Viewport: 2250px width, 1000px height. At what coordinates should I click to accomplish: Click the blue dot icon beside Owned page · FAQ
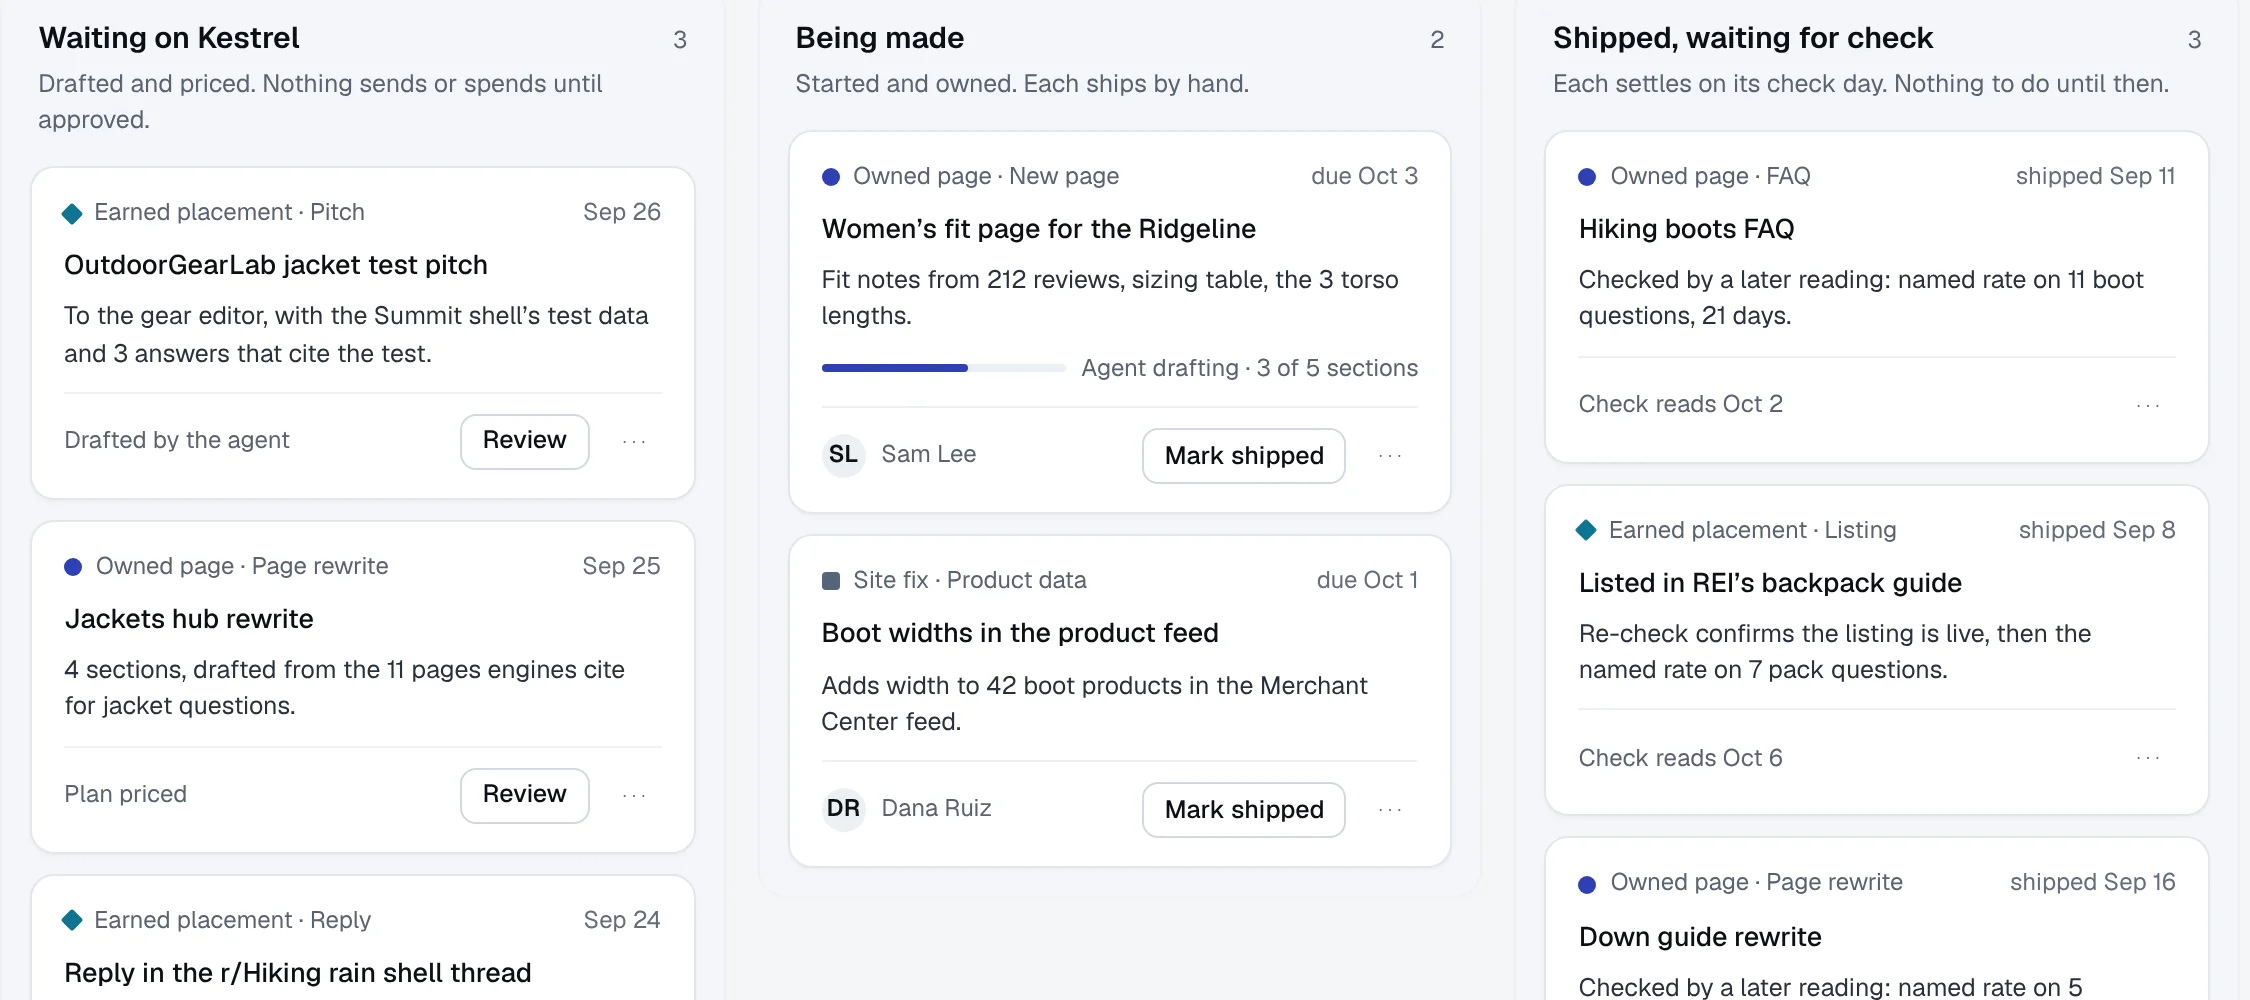pyautogui.click(x=1587, y=177)
